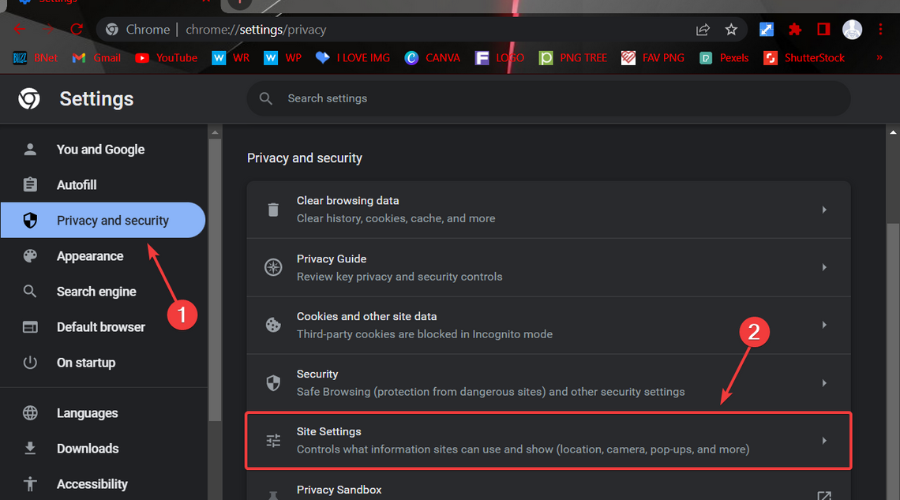Click the sliders icon for Site Settings
This screenshot has width=900, height=500.
(x=273, y=440)
